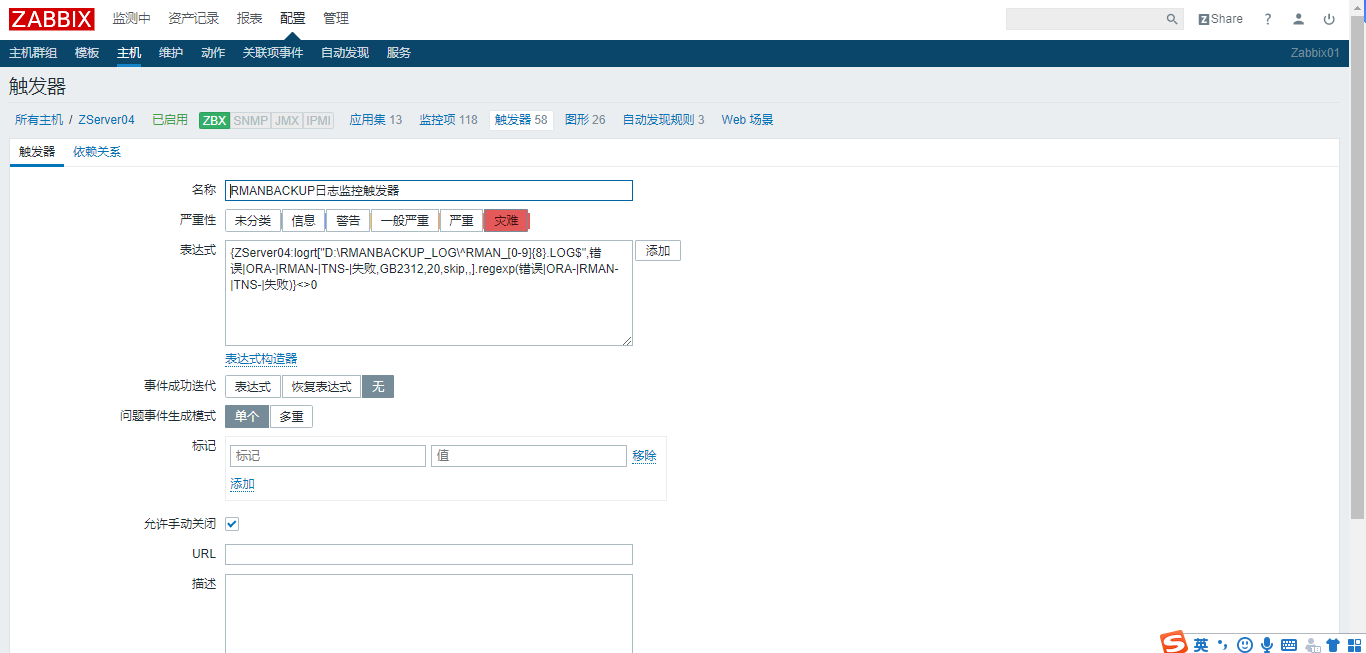Open the emoji smiley in IME bar
This screenshot has width=1366, height=653.
(1245, 645)
